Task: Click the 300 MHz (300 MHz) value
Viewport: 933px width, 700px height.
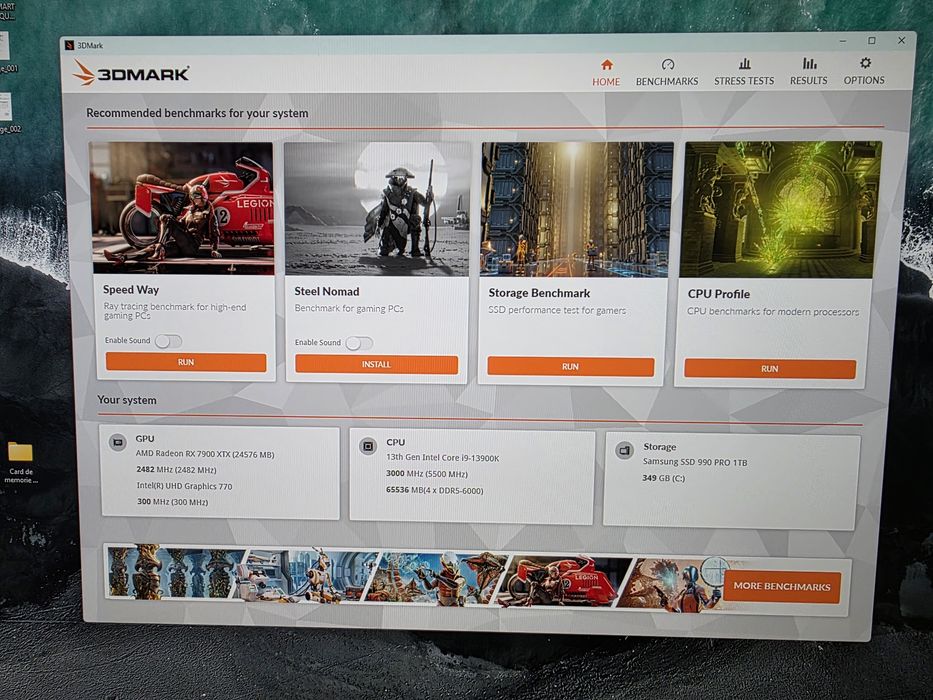Action: [173, 502]
